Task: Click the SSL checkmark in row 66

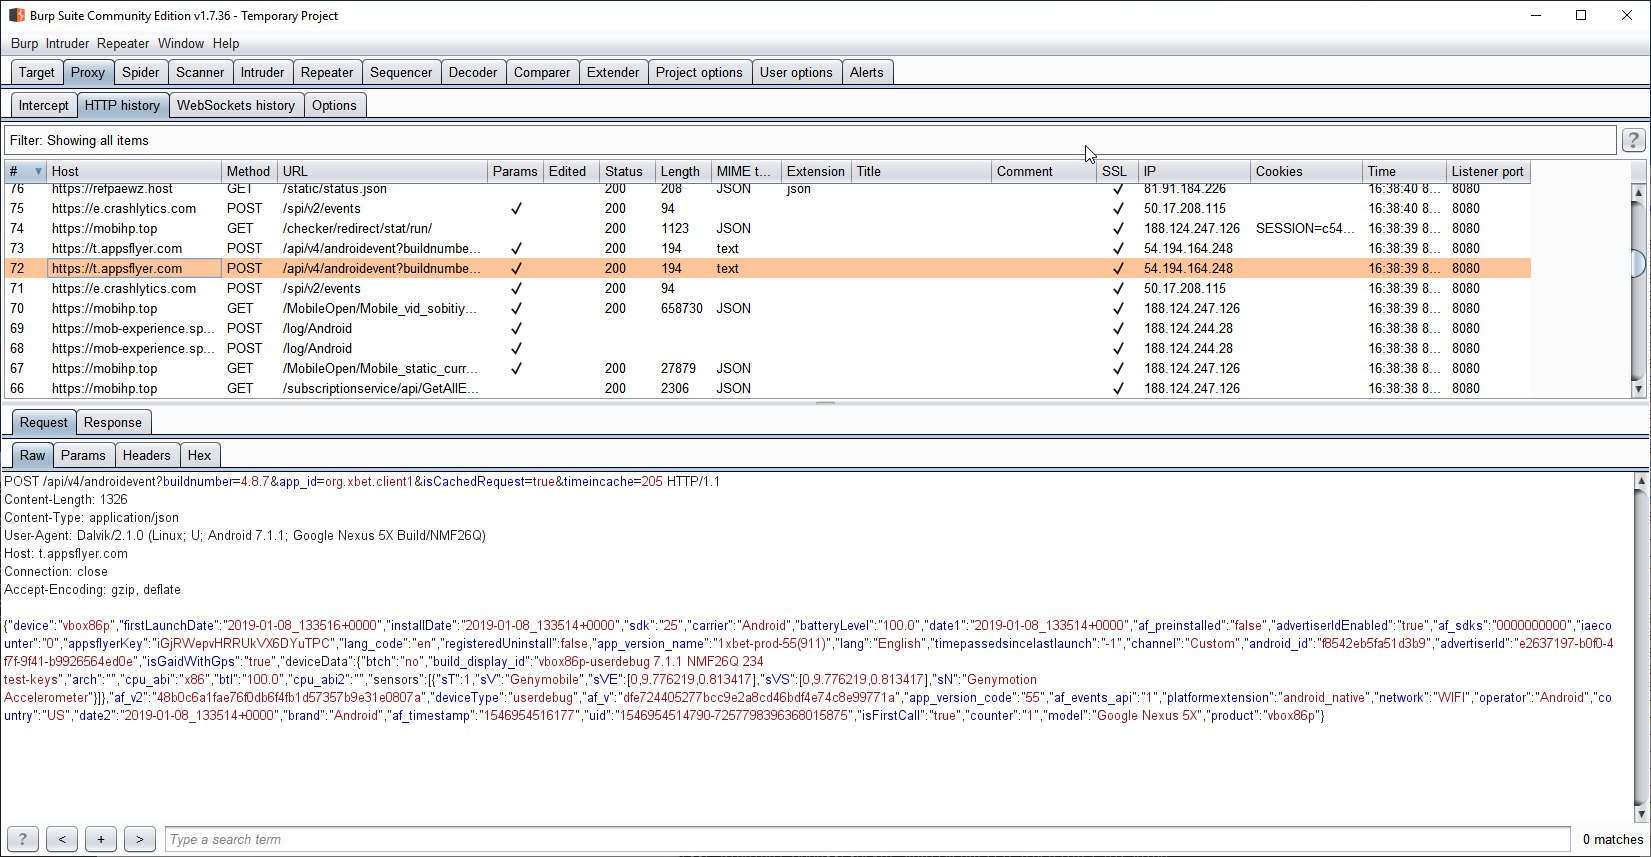Action: click(x=1118, y=388)
